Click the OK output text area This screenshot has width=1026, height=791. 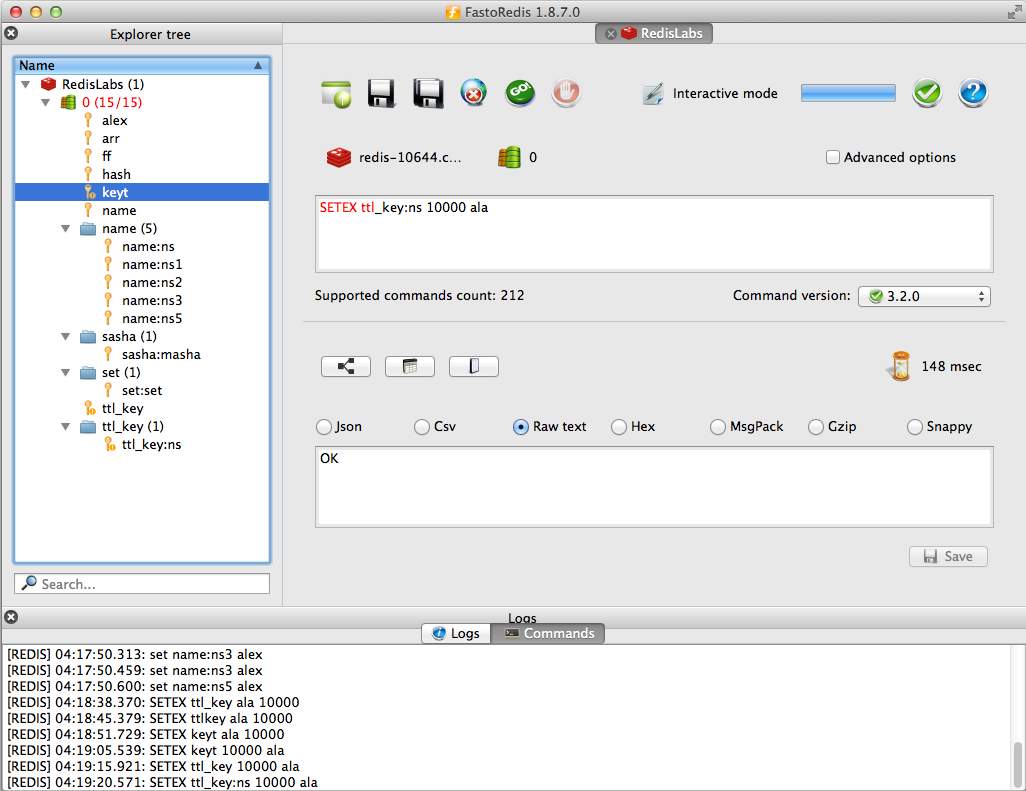click(x=654, y=487)
